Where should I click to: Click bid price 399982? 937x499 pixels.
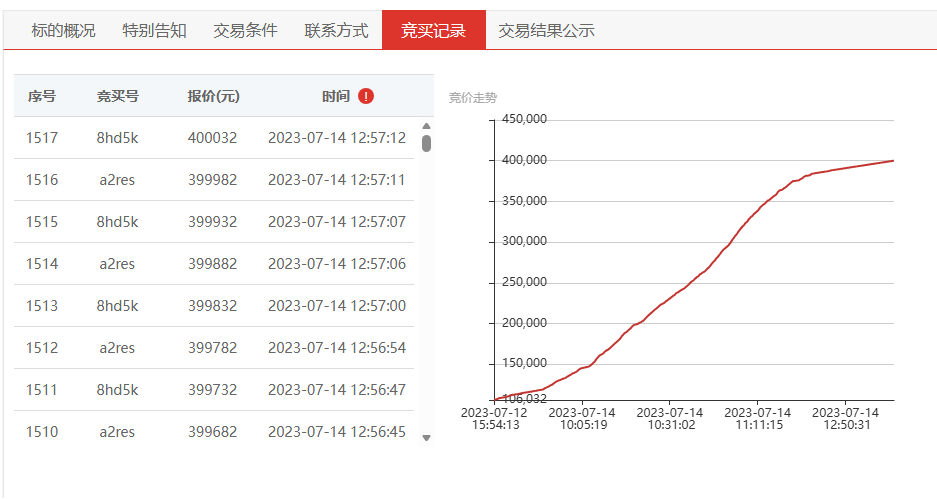(212, 180)
